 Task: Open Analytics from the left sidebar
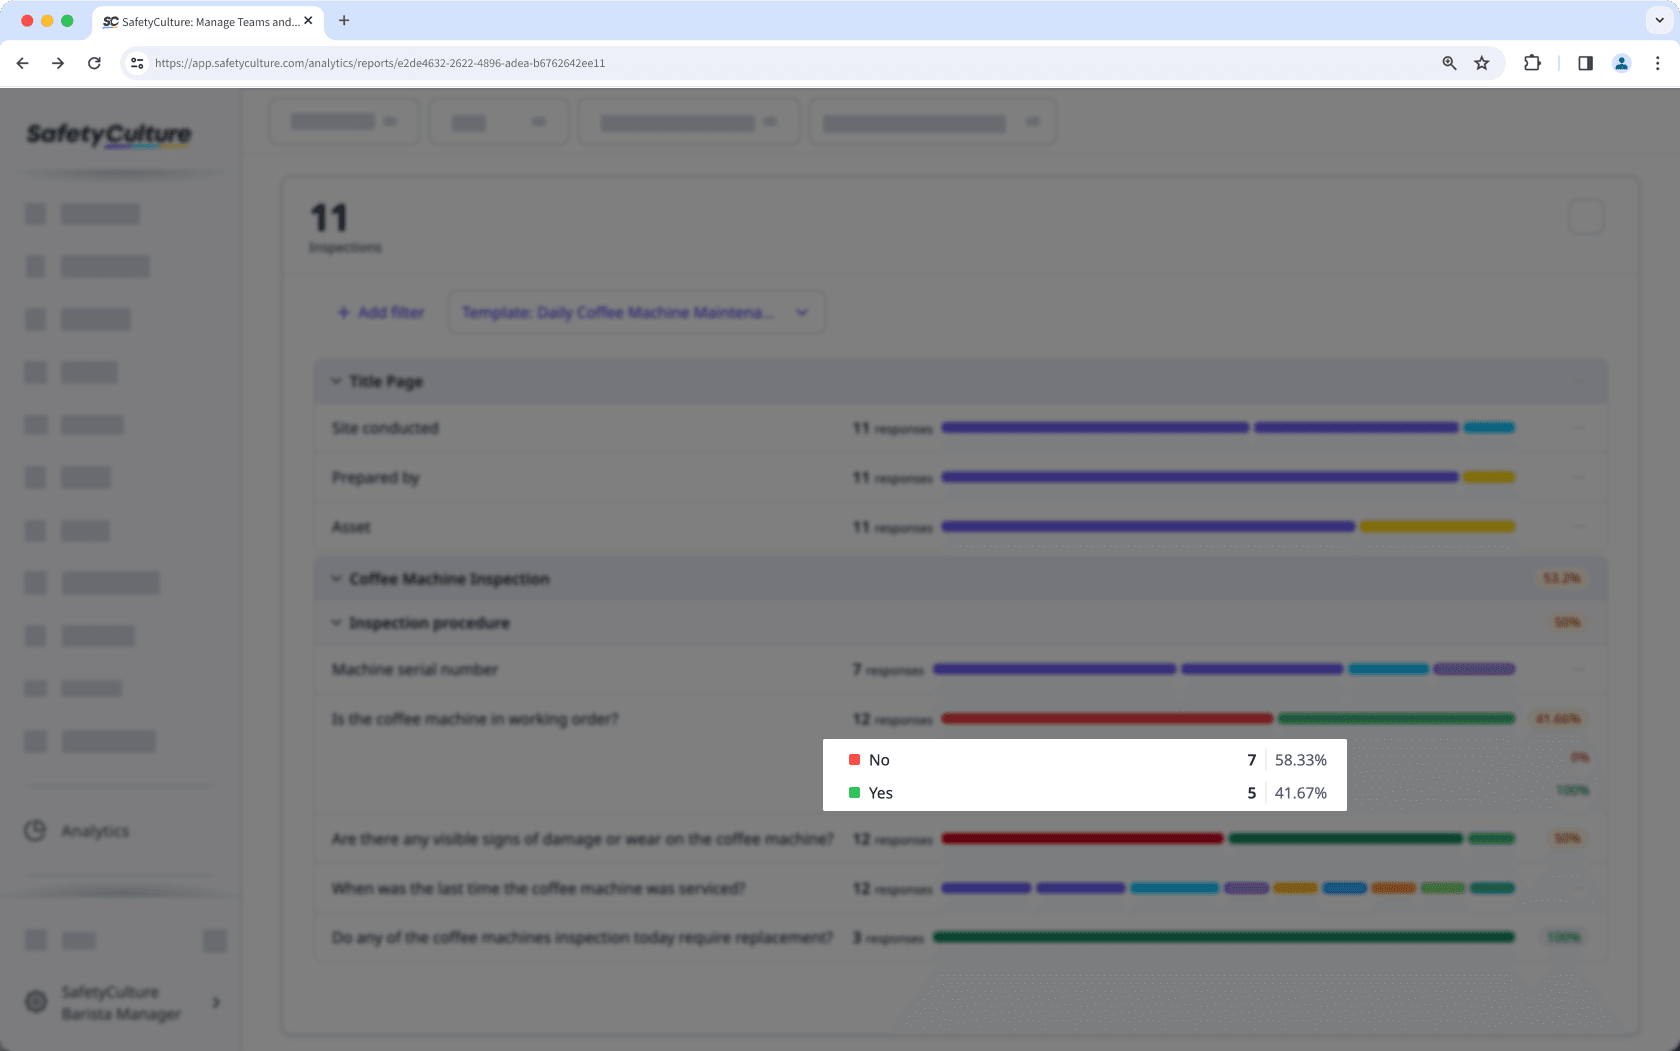95,831
